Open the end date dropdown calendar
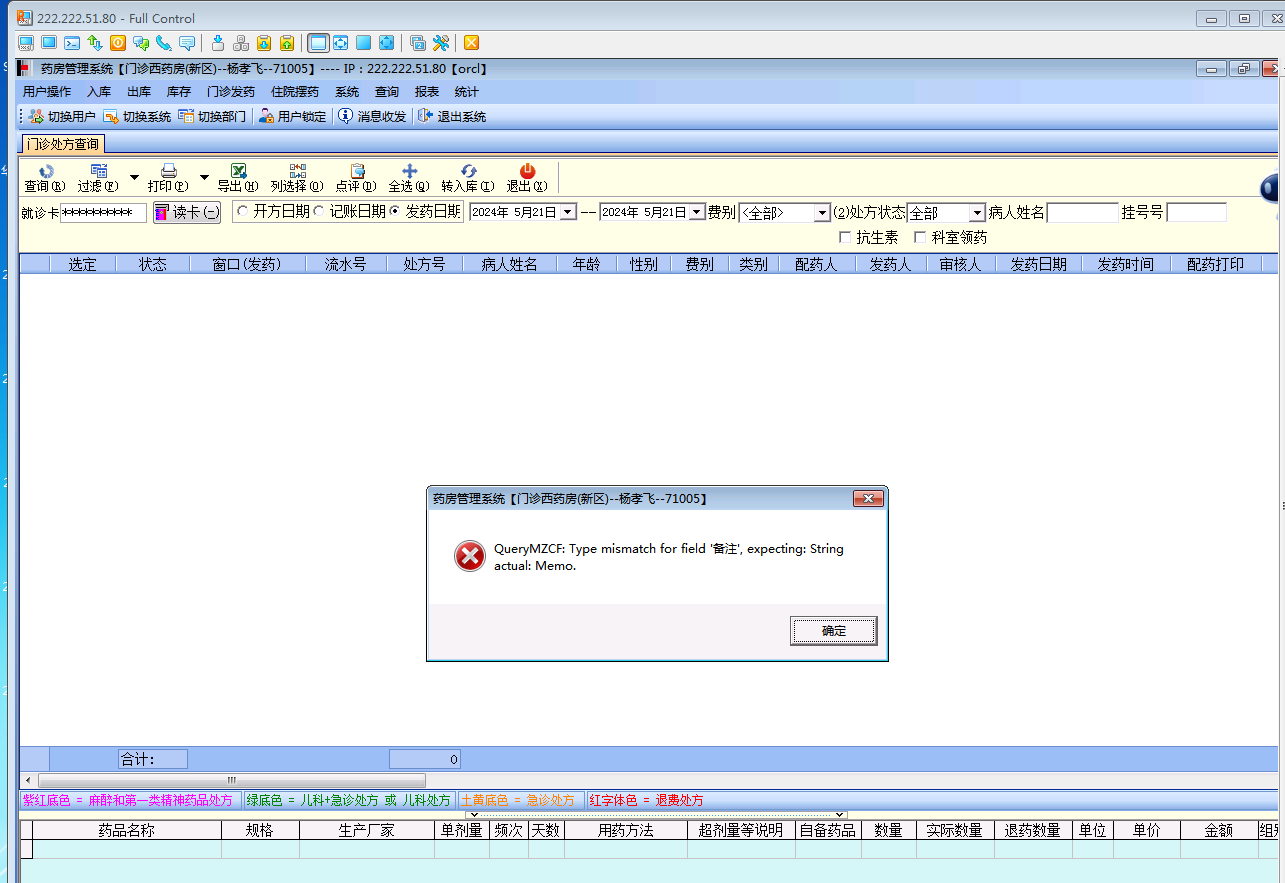1285x883 pixels. click(697, 212)
